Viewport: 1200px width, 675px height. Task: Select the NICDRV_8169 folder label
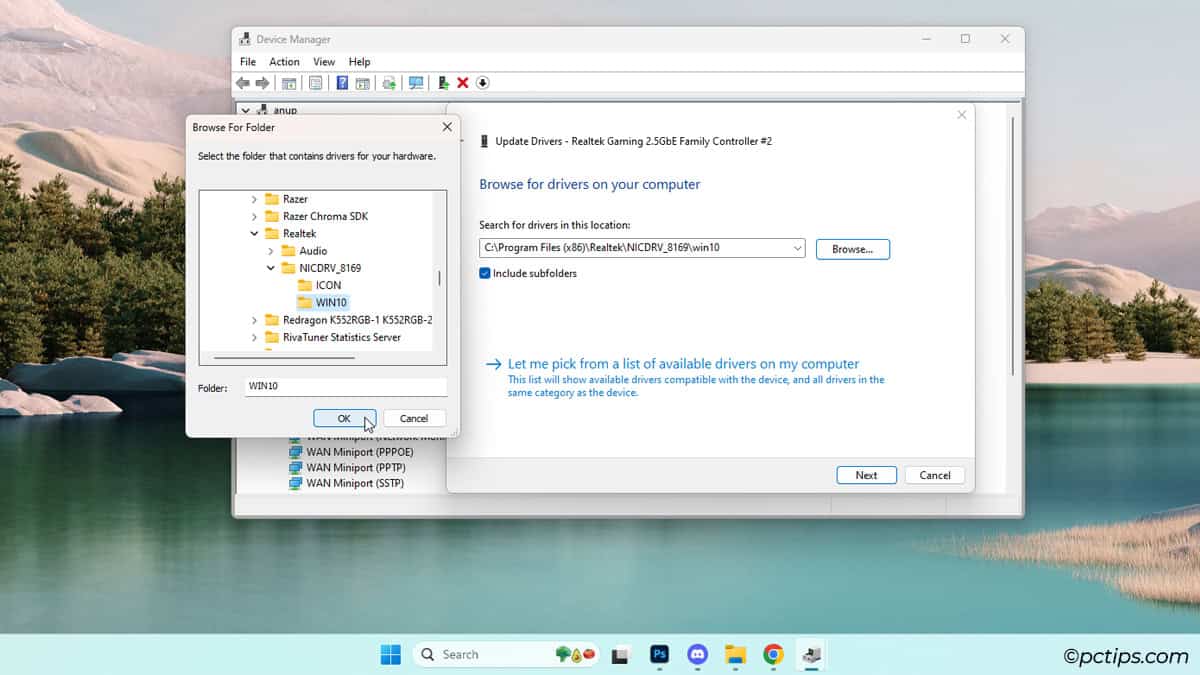pos(330,268)
